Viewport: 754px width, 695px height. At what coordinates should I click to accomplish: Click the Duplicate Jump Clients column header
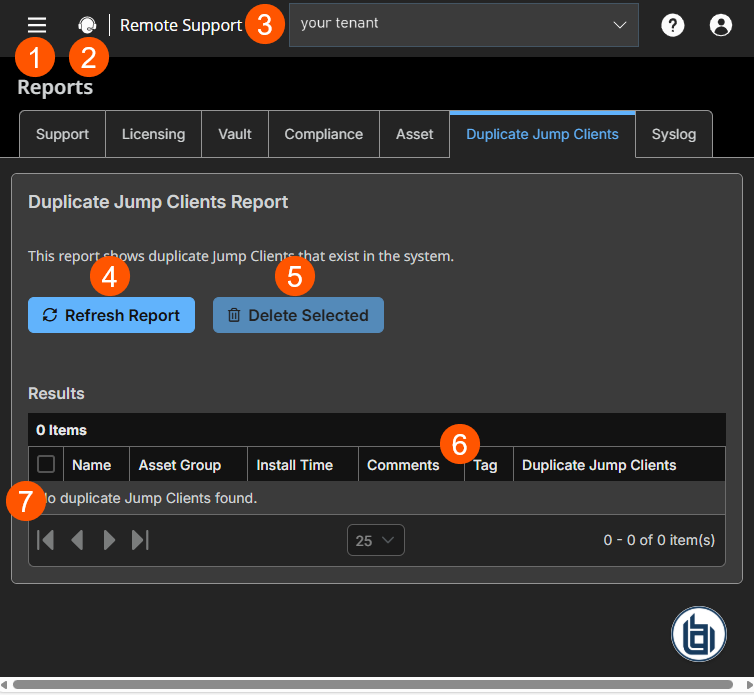619,465
